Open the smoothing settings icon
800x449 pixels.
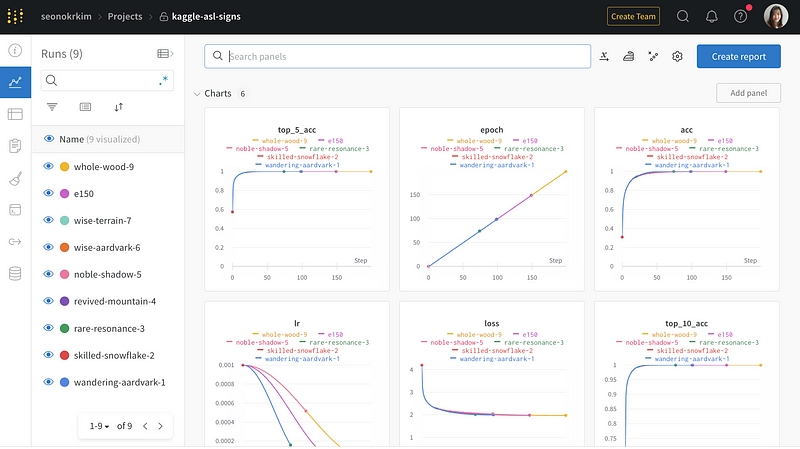(x=629, y=56)
